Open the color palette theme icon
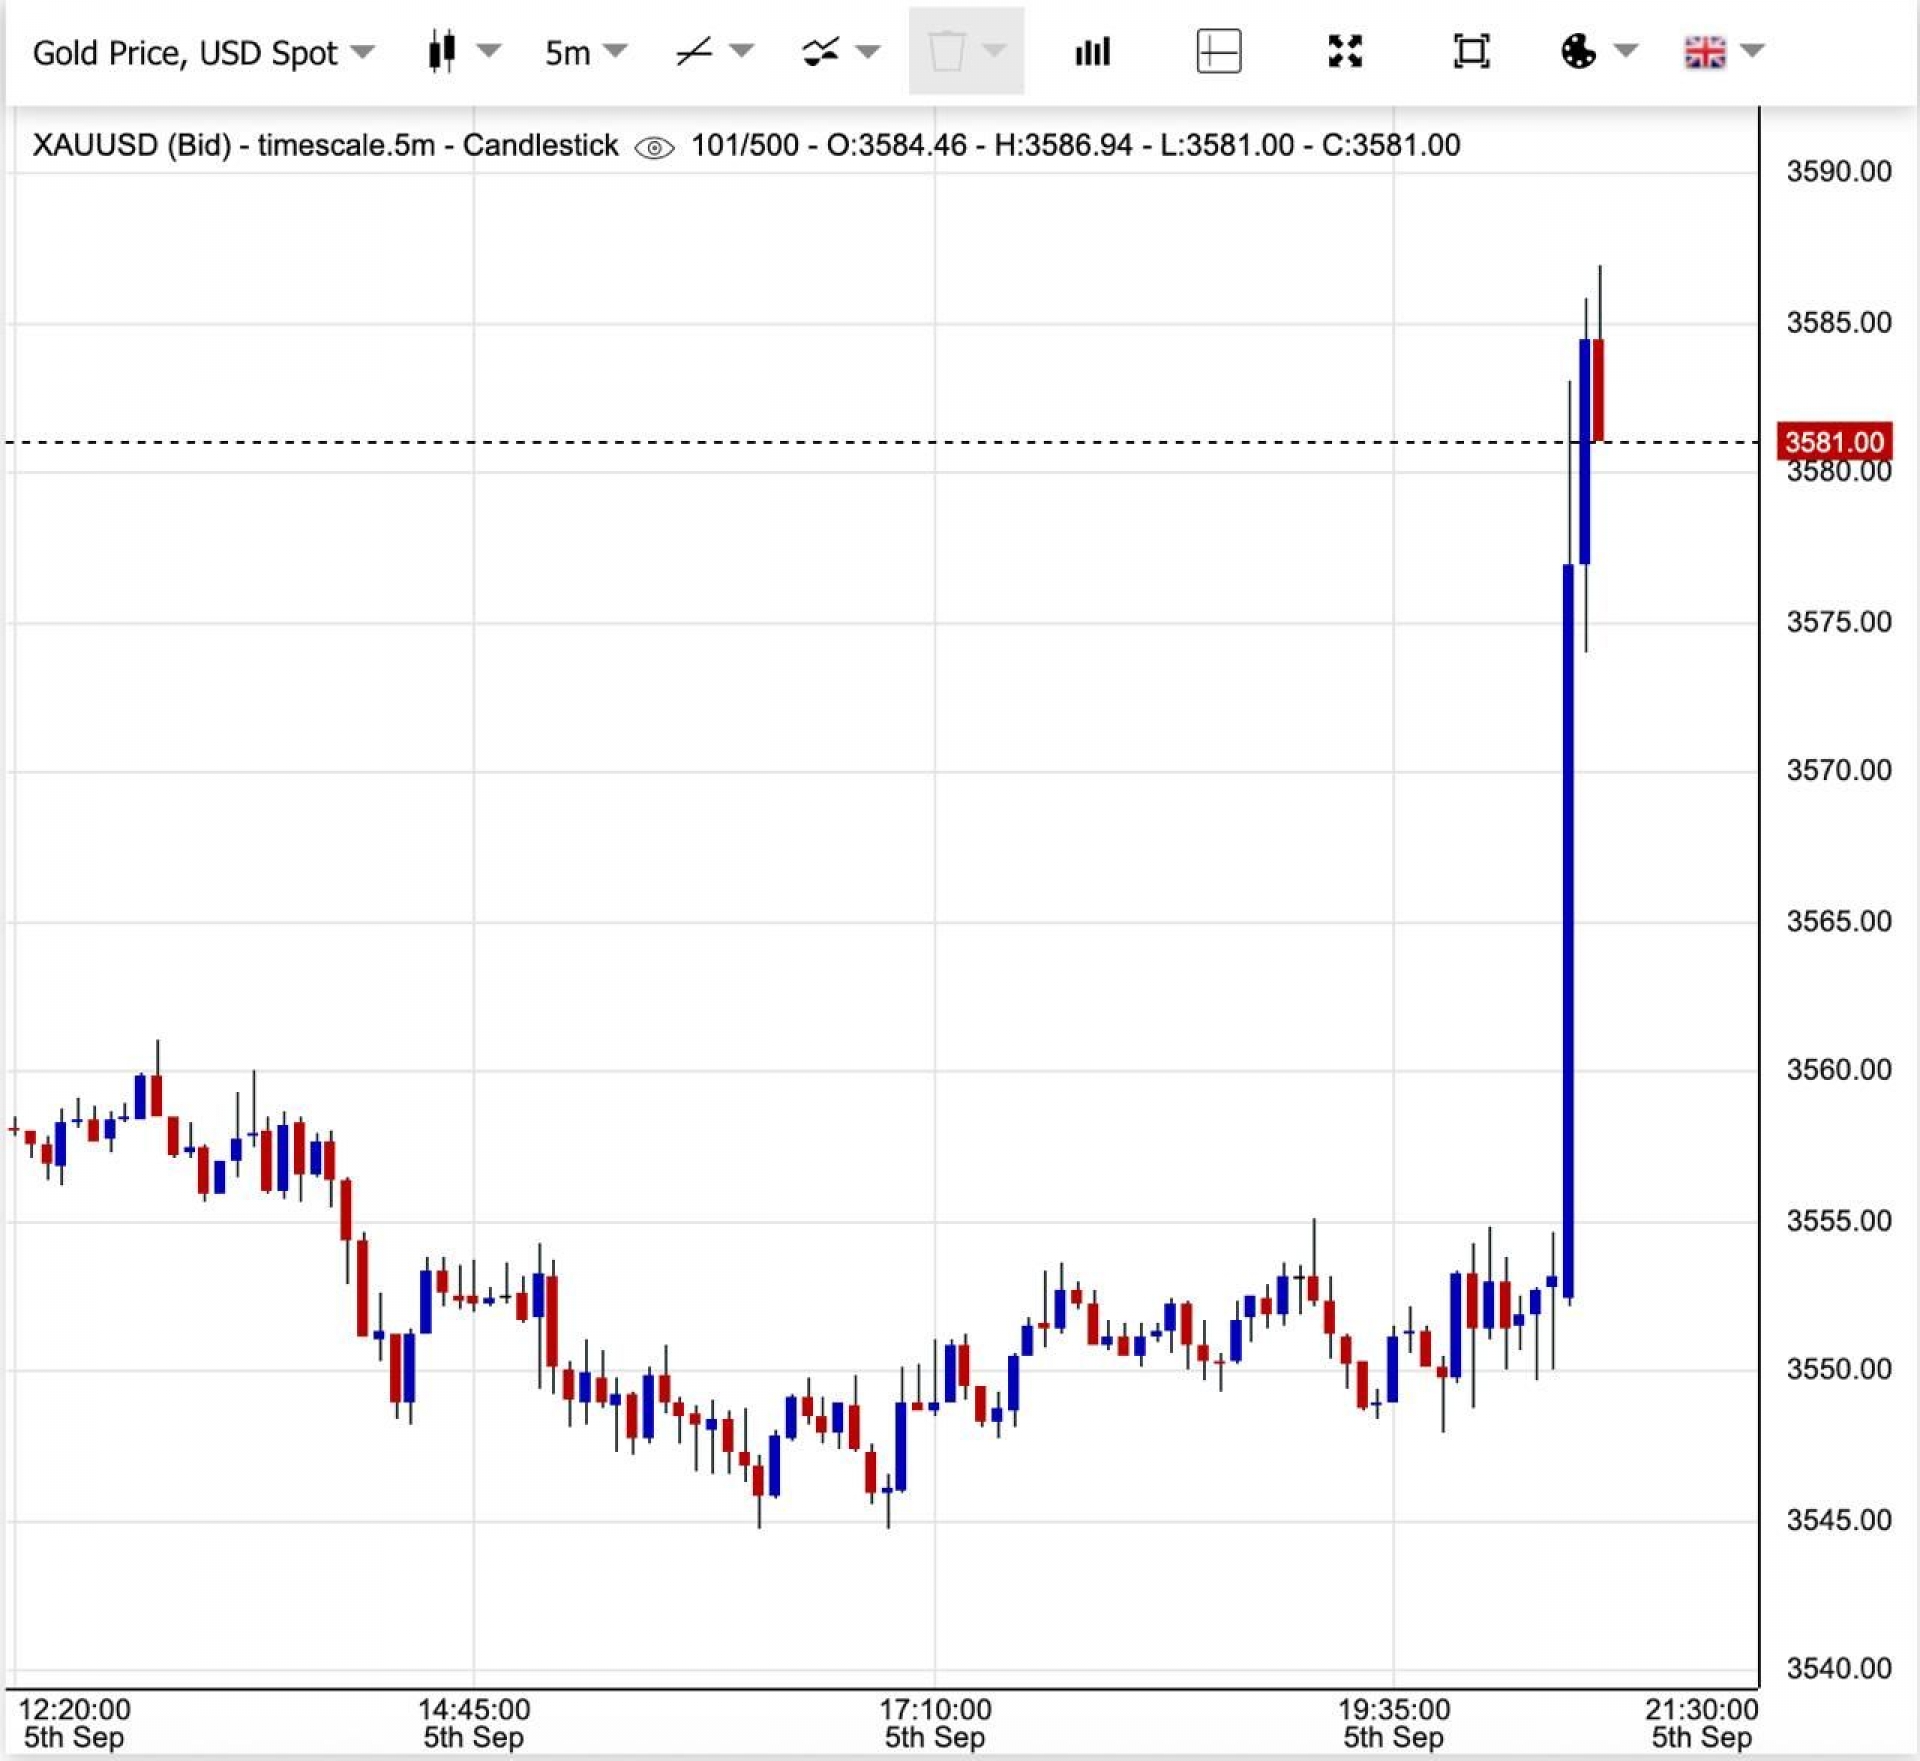 1578,51
